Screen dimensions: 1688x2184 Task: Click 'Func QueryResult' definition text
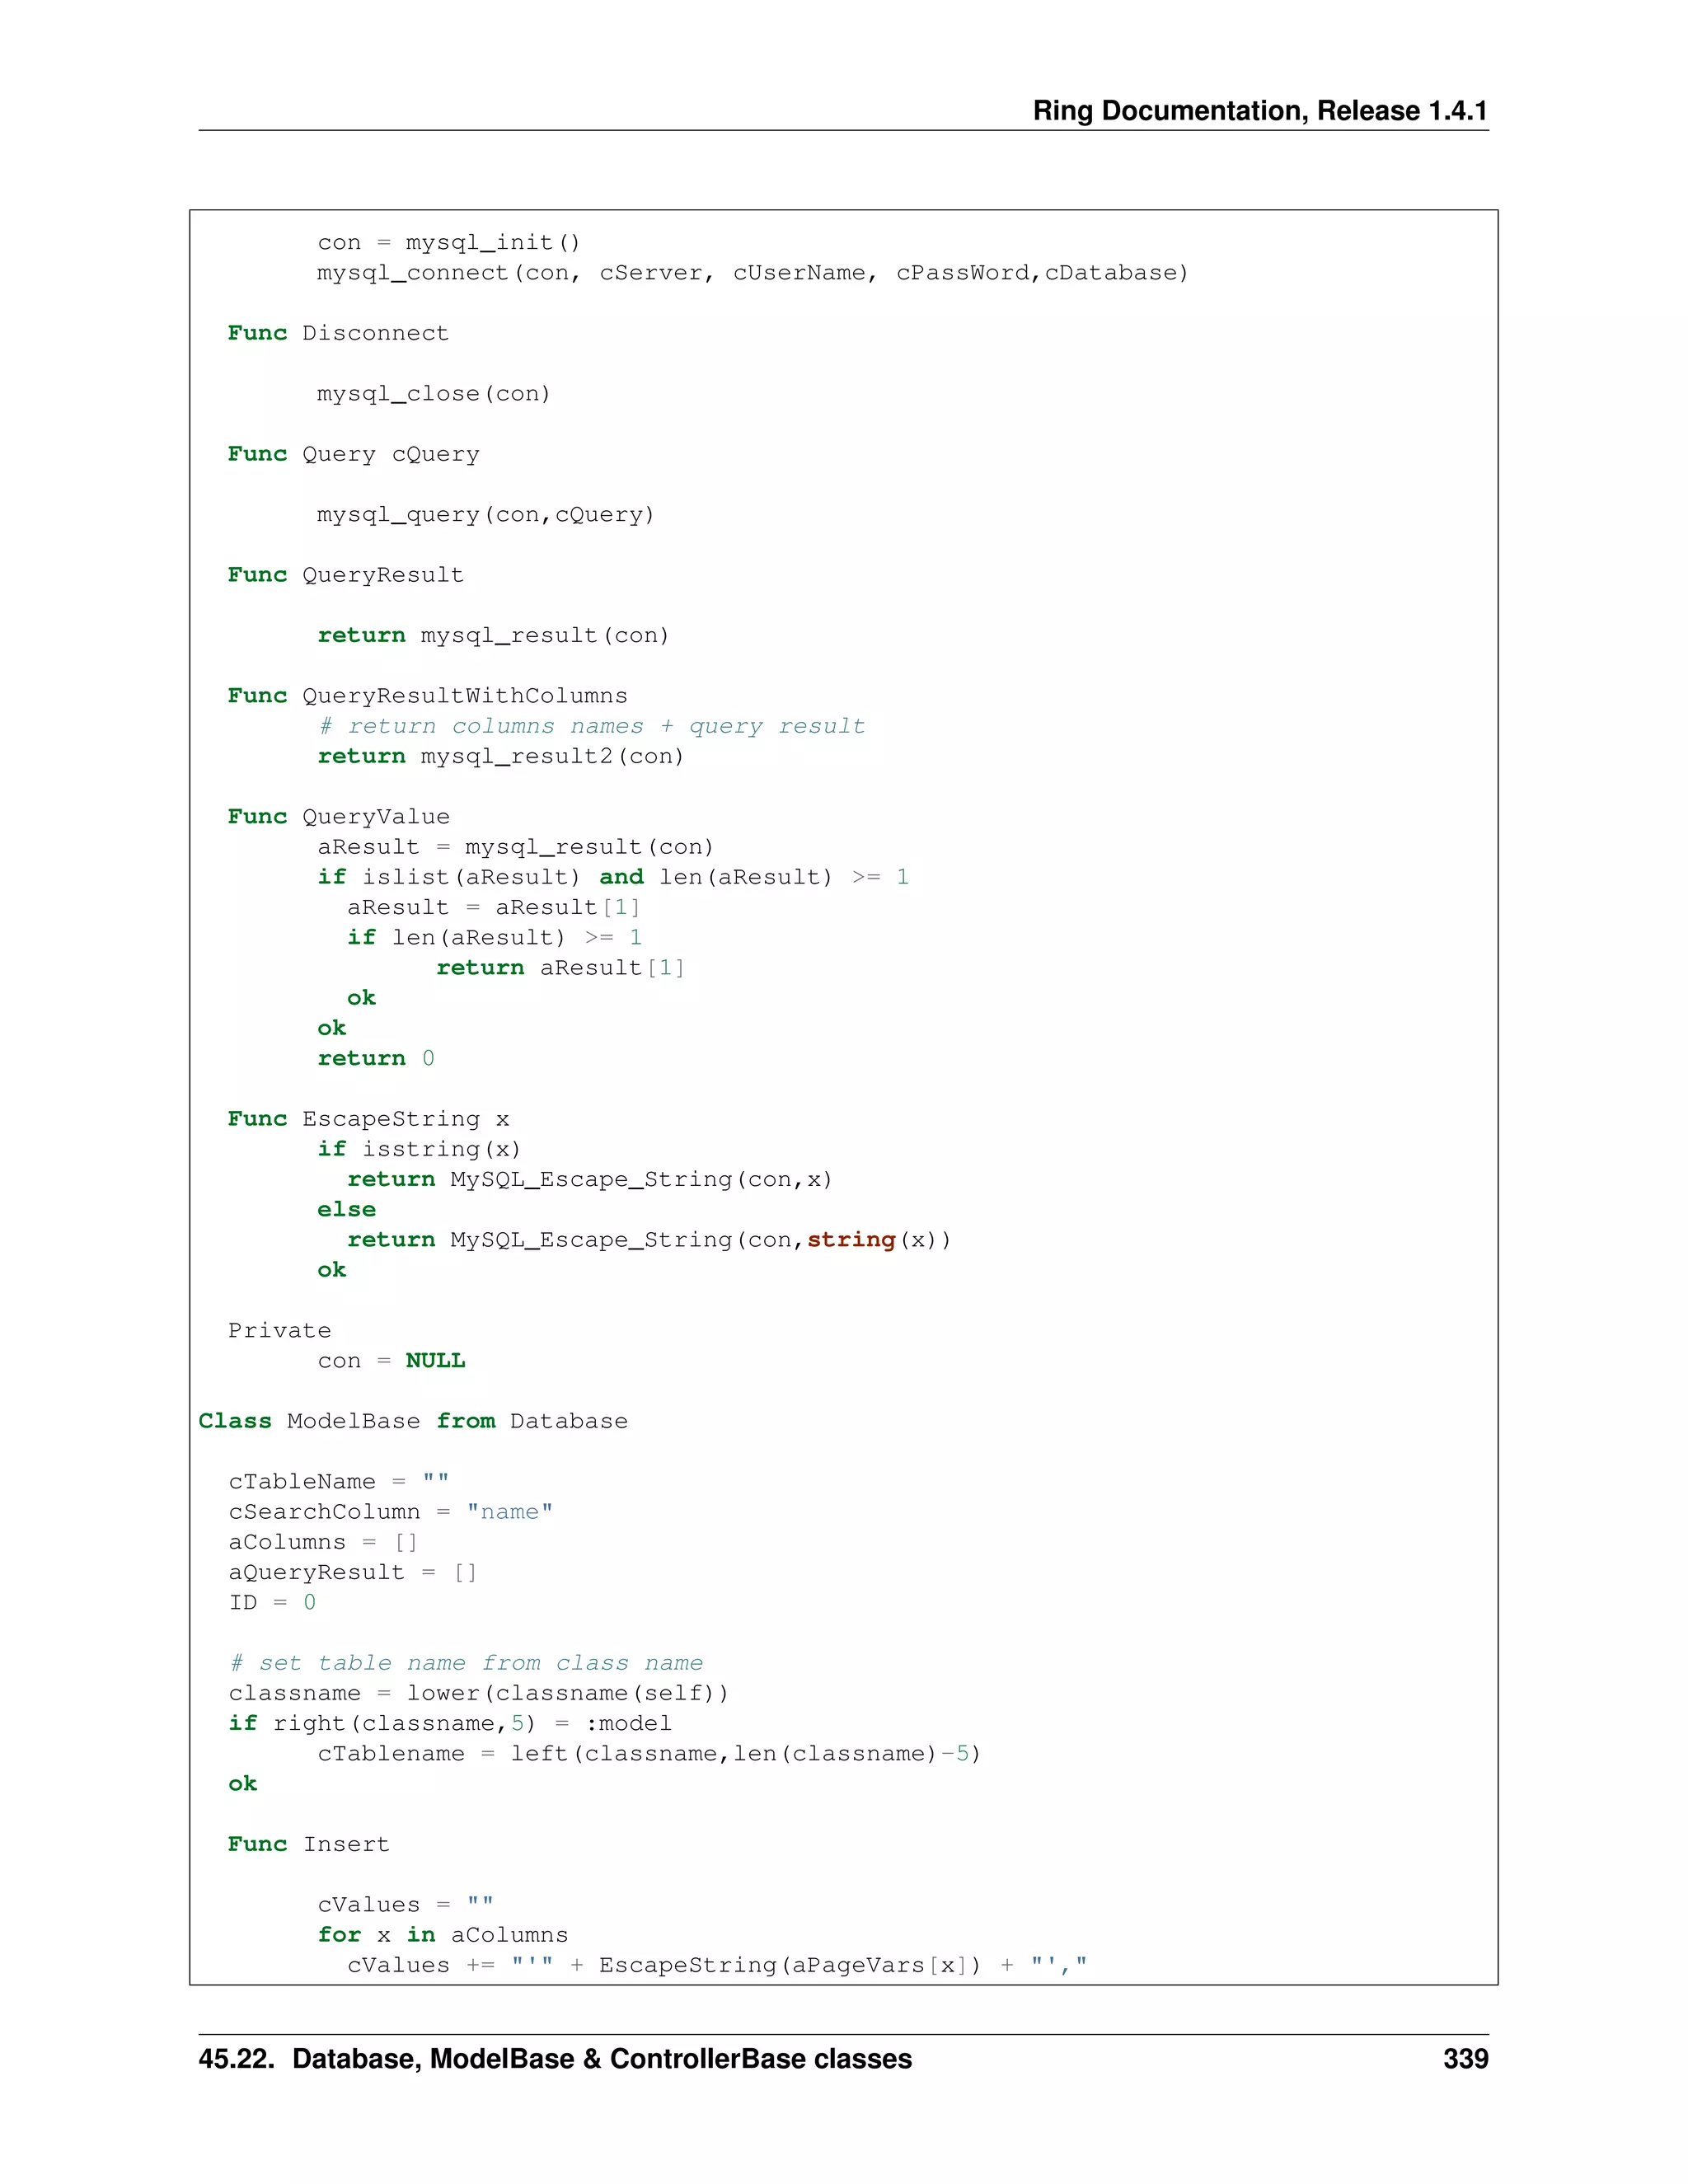coord(345,575)
